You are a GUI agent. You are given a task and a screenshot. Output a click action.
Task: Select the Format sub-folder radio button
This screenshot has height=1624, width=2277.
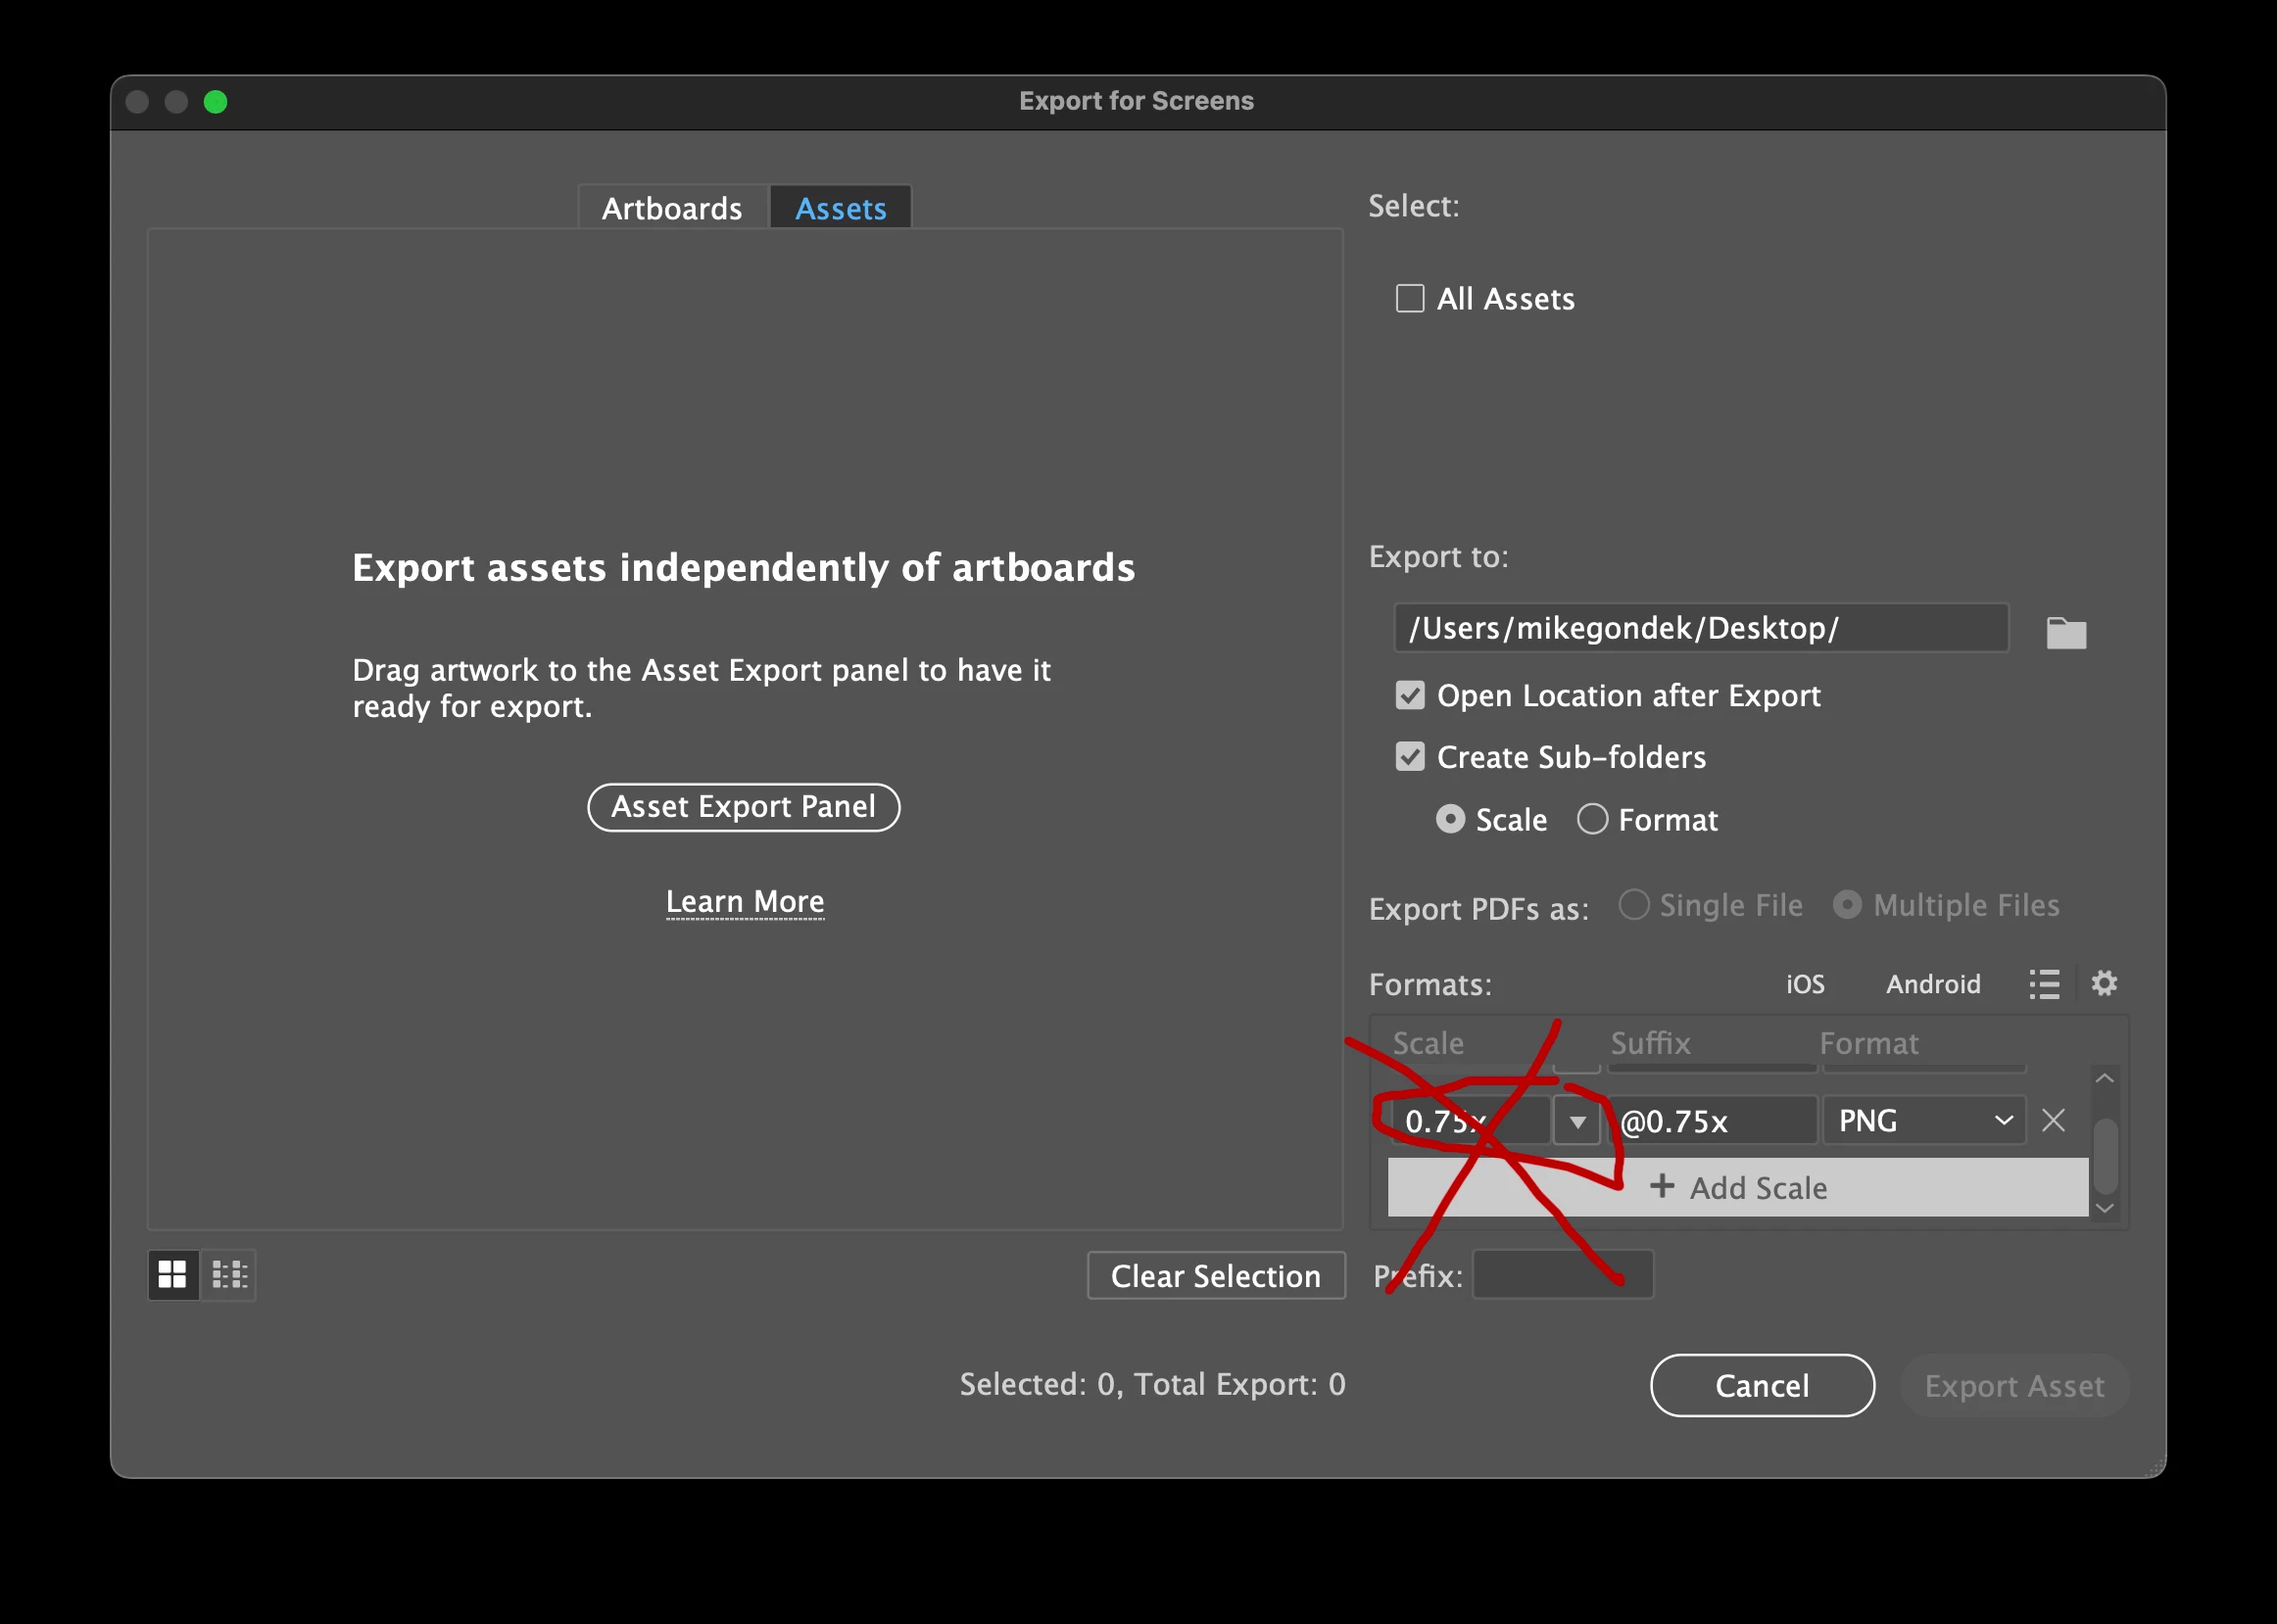(x=1592, y=820)
